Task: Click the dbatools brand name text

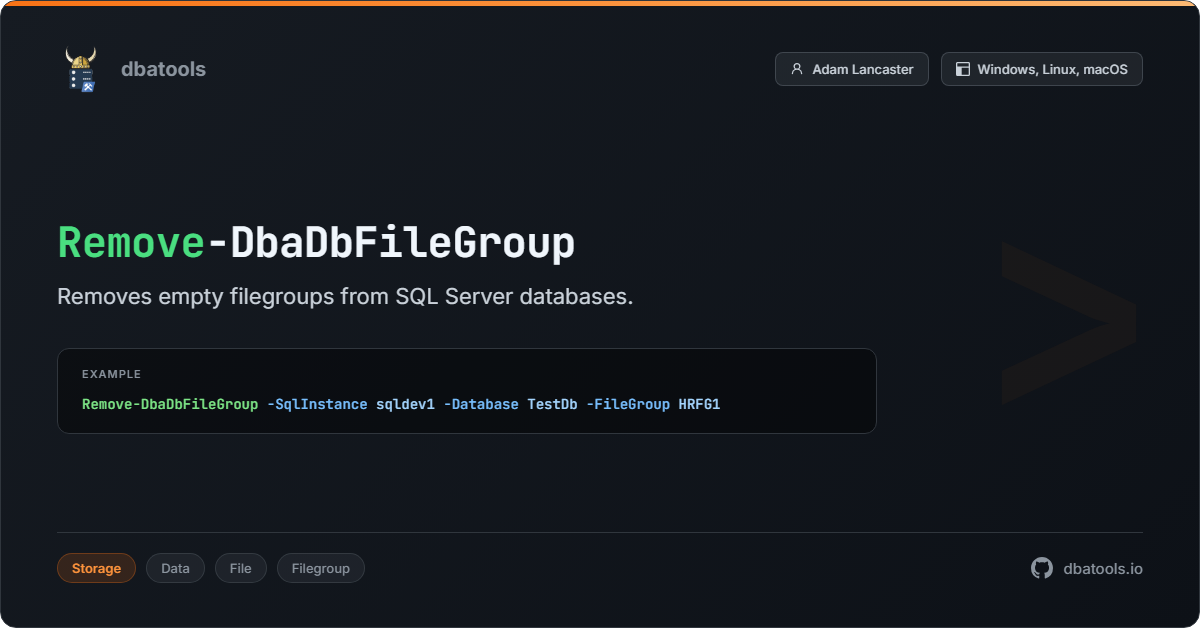Action: click(x=163, y=69)
